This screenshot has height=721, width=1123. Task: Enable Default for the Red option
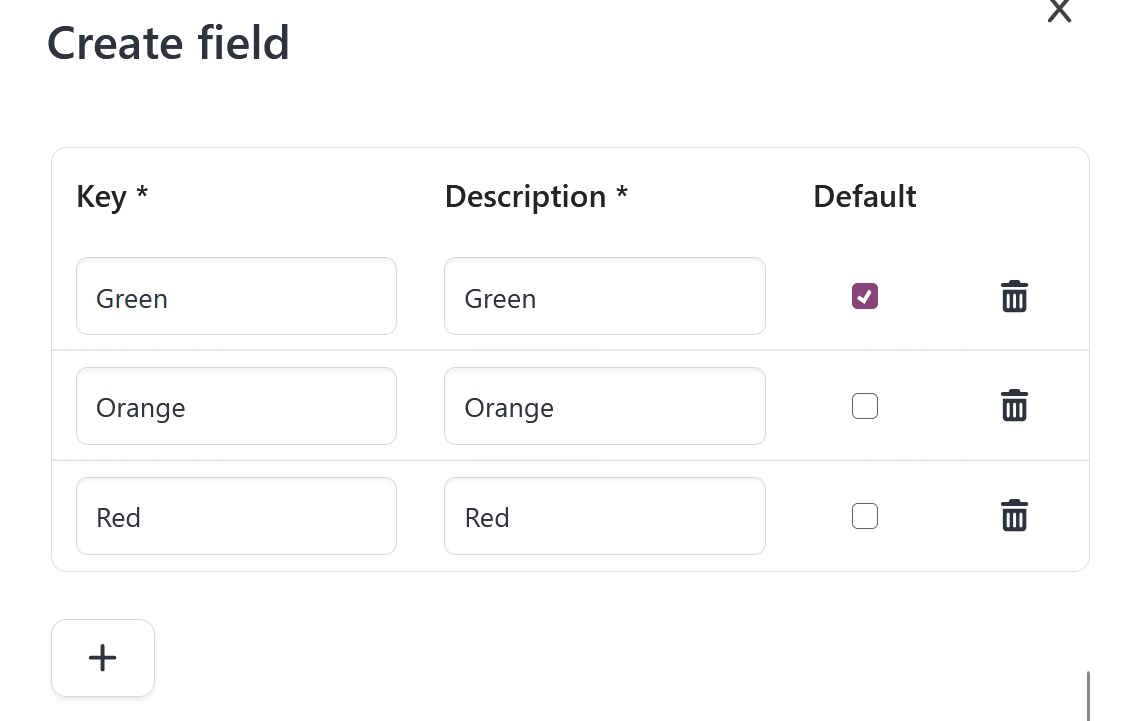pos(864,516)
